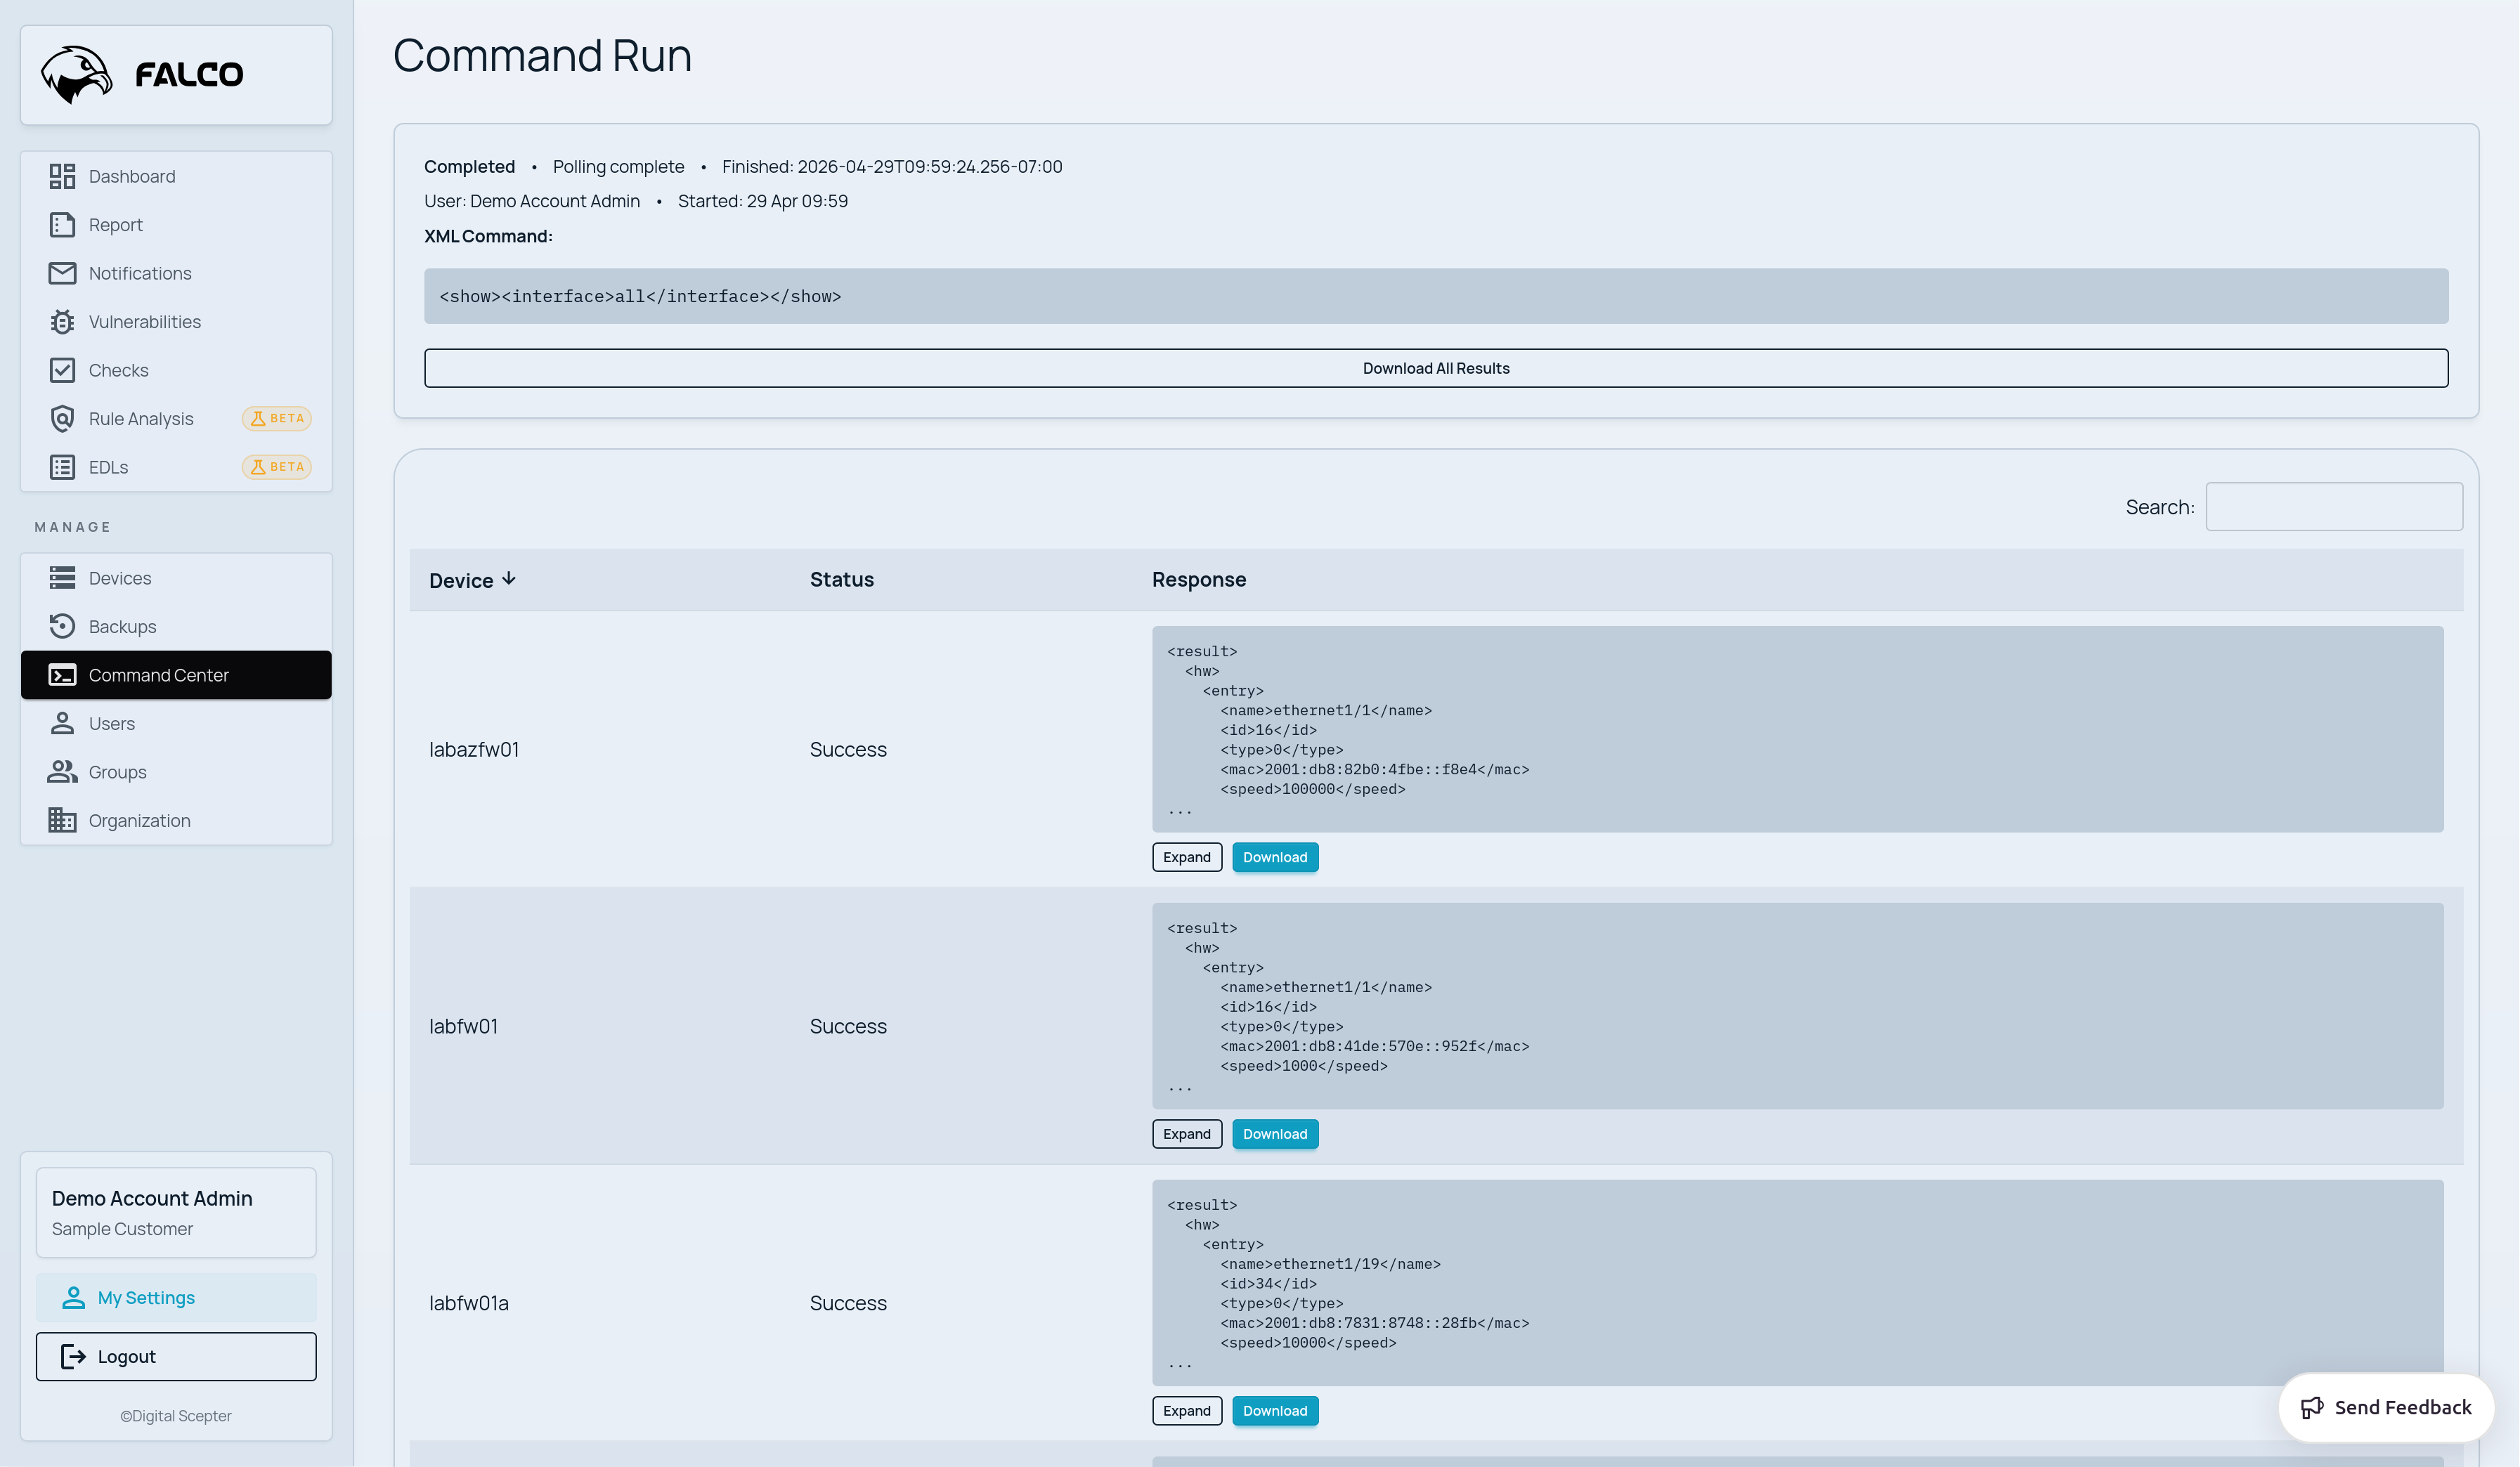Go to the Report page

pos(176,225)
